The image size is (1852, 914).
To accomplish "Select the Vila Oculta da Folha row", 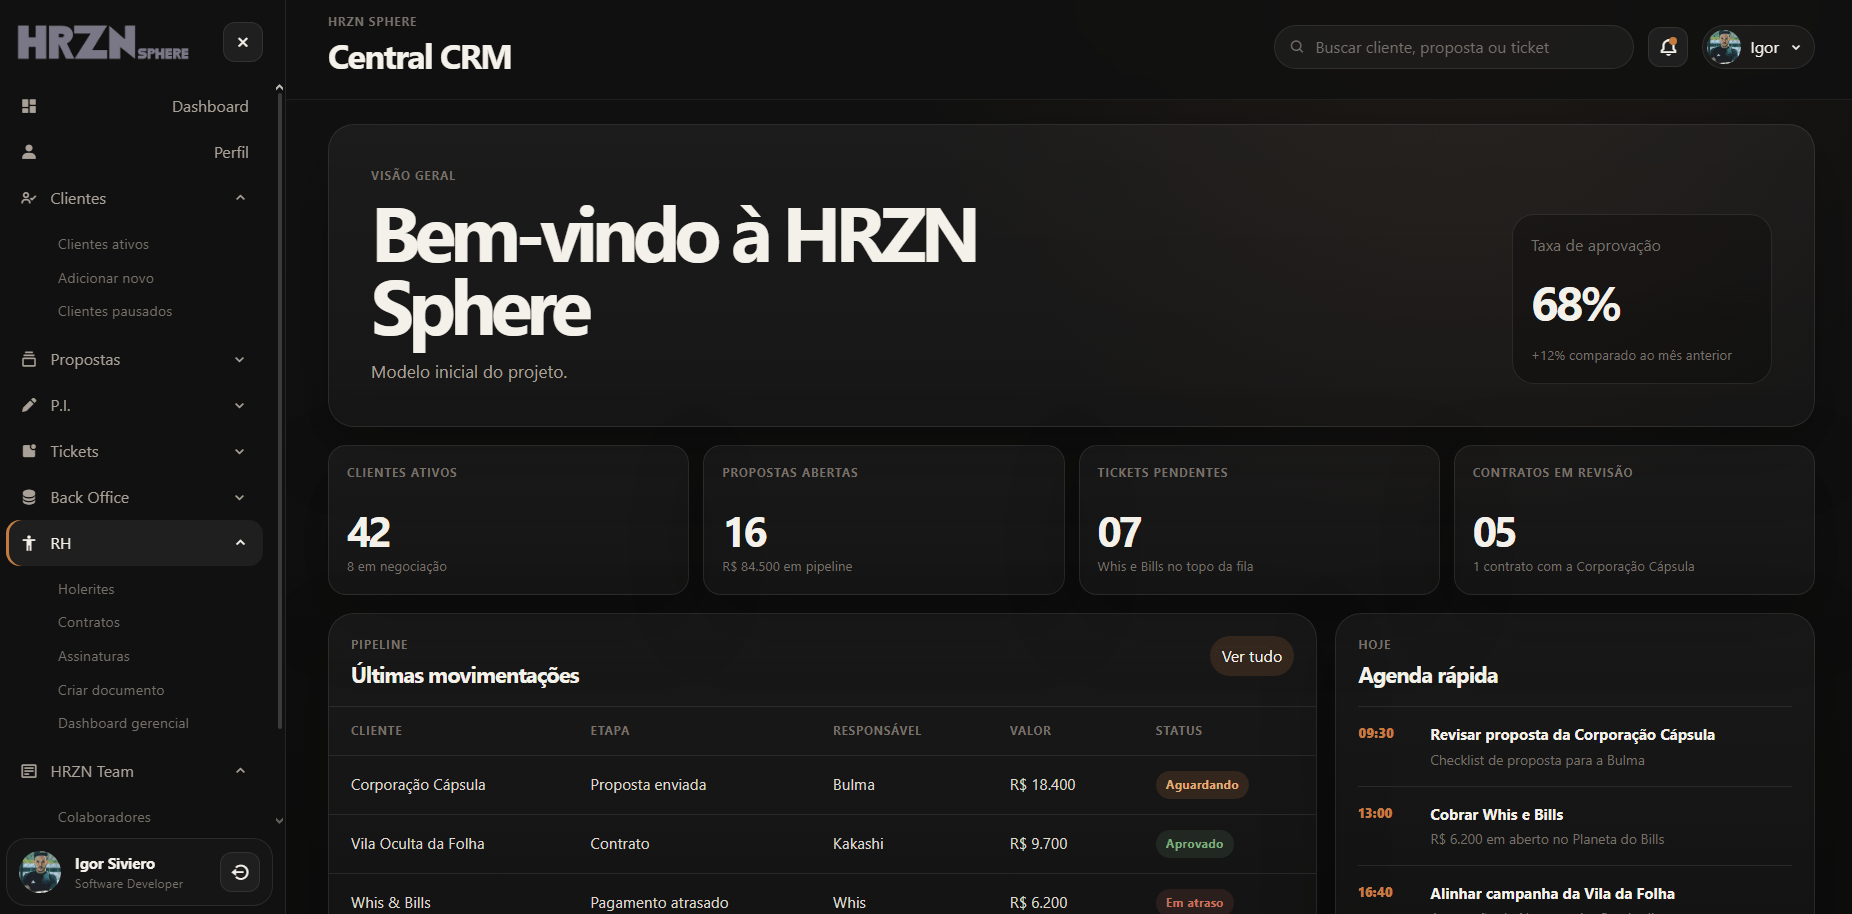I will click(822, 844).
